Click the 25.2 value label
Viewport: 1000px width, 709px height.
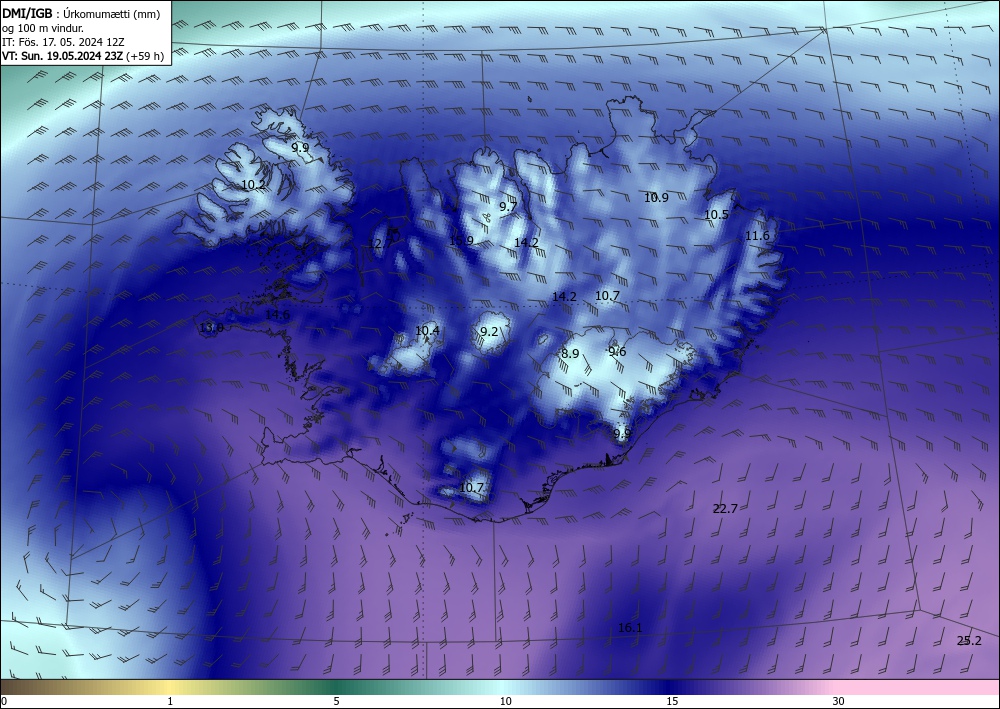969,641
